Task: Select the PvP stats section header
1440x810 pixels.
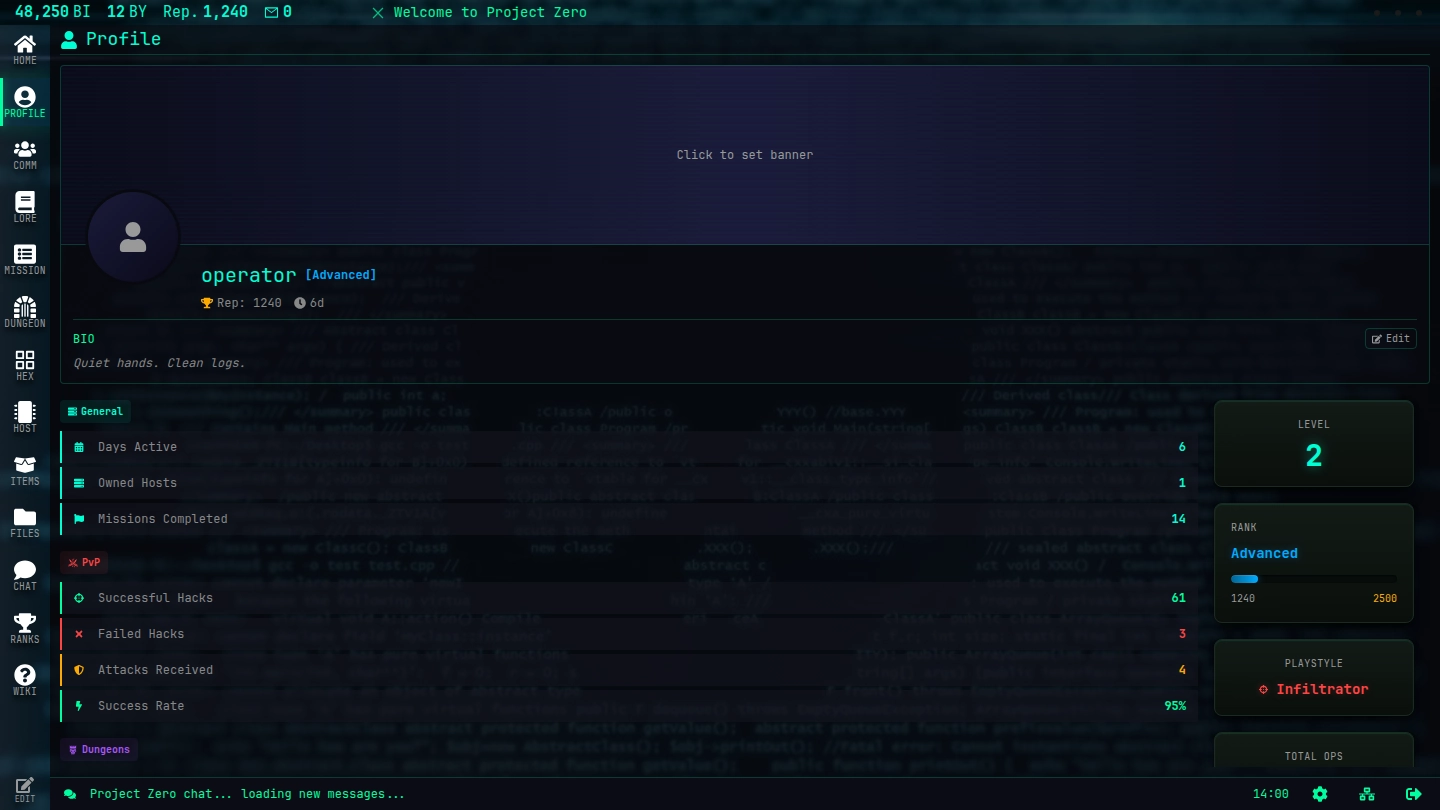Action: pyautogui.click(x=84, y=562)
